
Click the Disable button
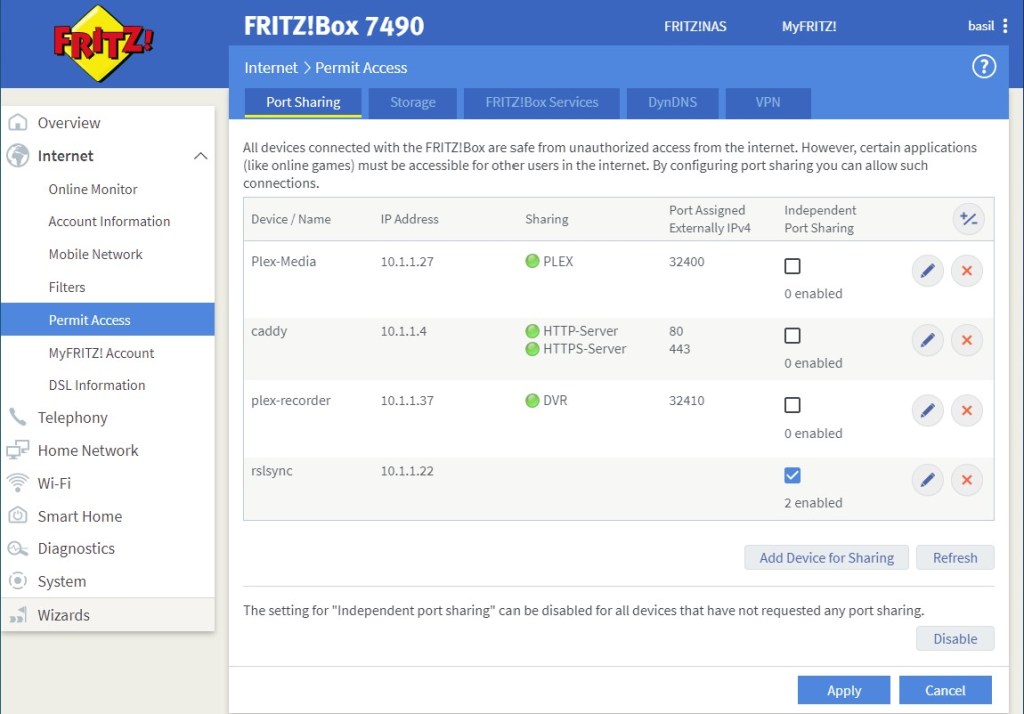955,639
